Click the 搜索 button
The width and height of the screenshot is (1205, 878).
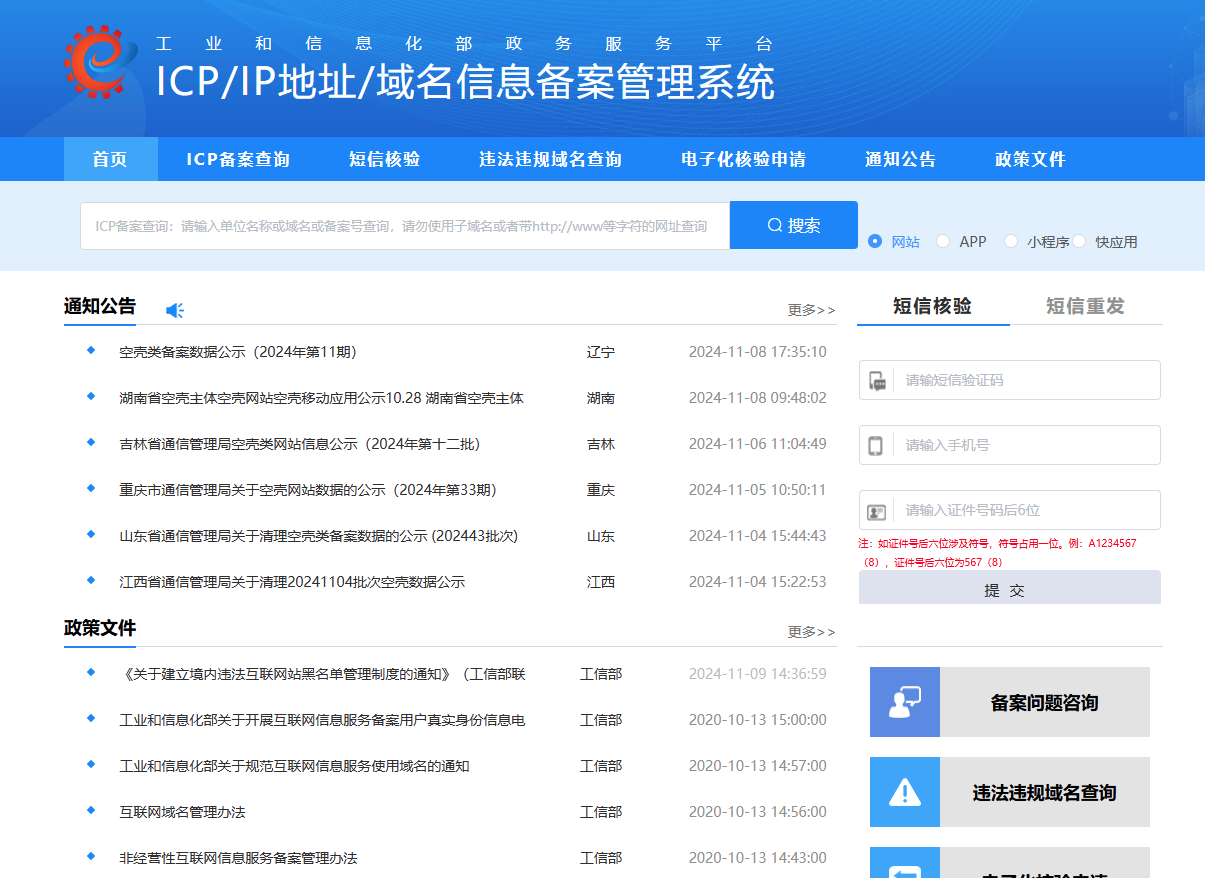[794, 225]
